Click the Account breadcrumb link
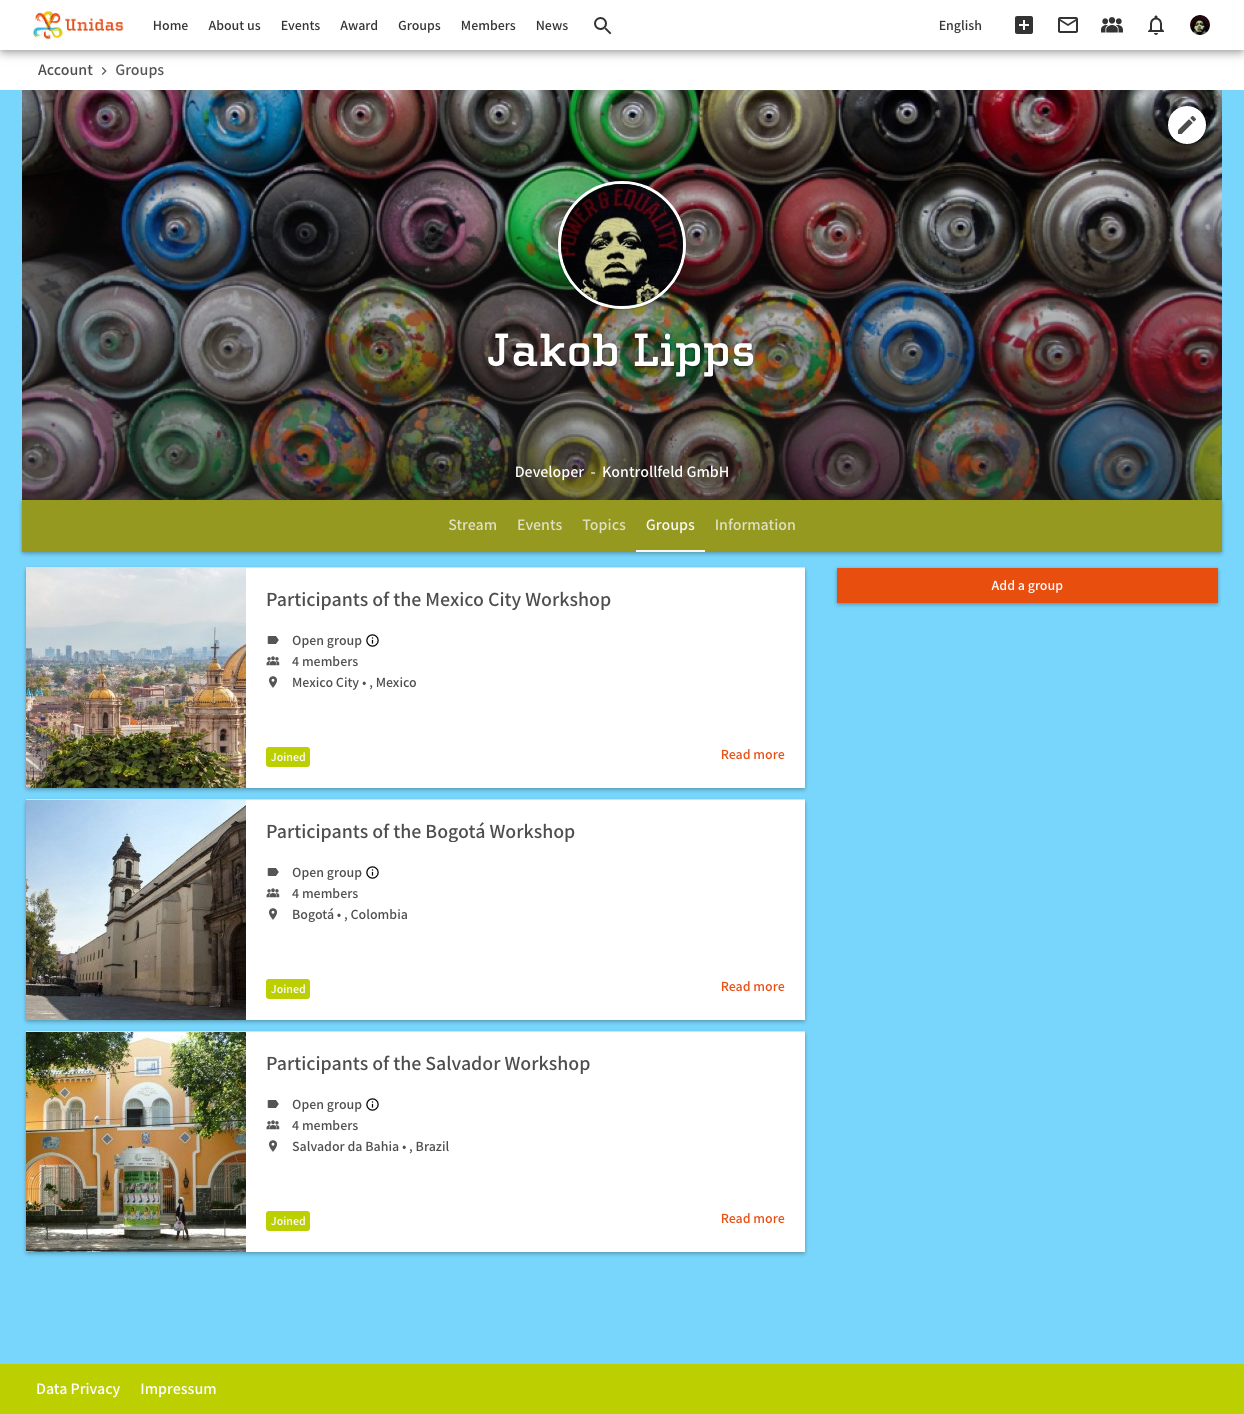The width and height of the screenshot is (1244, 1414). (65, 70)
